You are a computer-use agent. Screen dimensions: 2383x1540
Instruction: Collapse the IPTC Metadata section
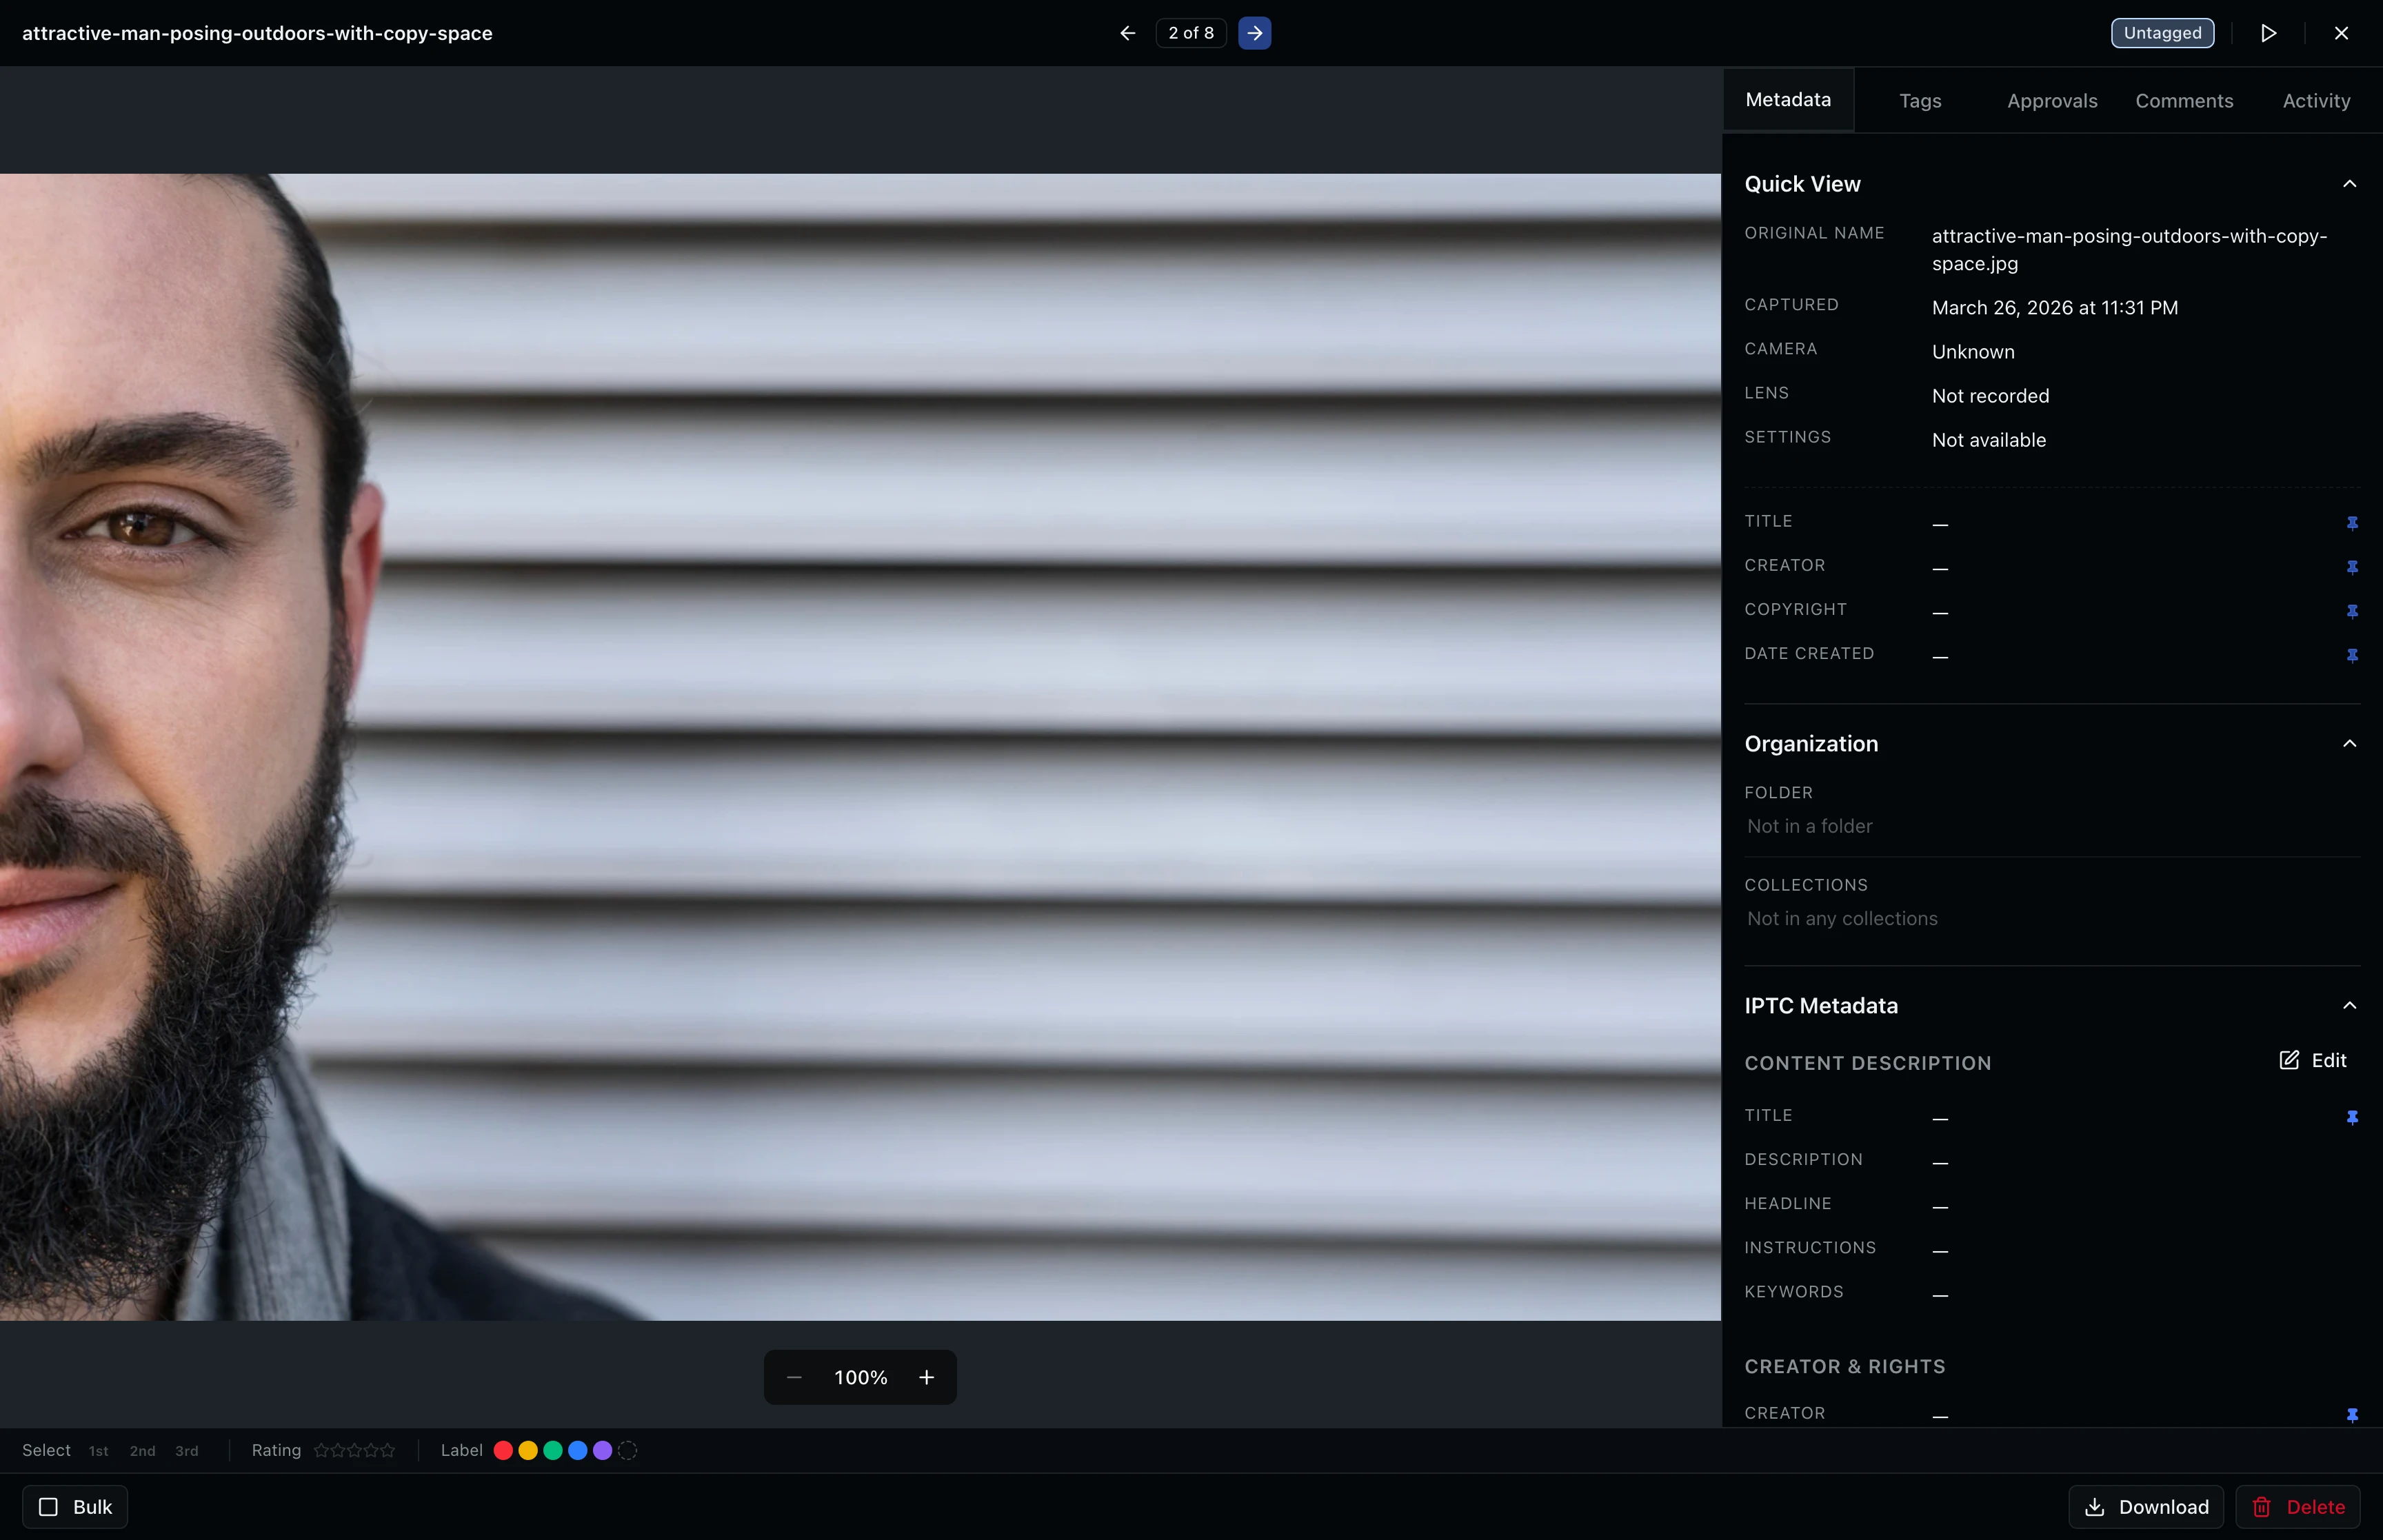2349,1005
